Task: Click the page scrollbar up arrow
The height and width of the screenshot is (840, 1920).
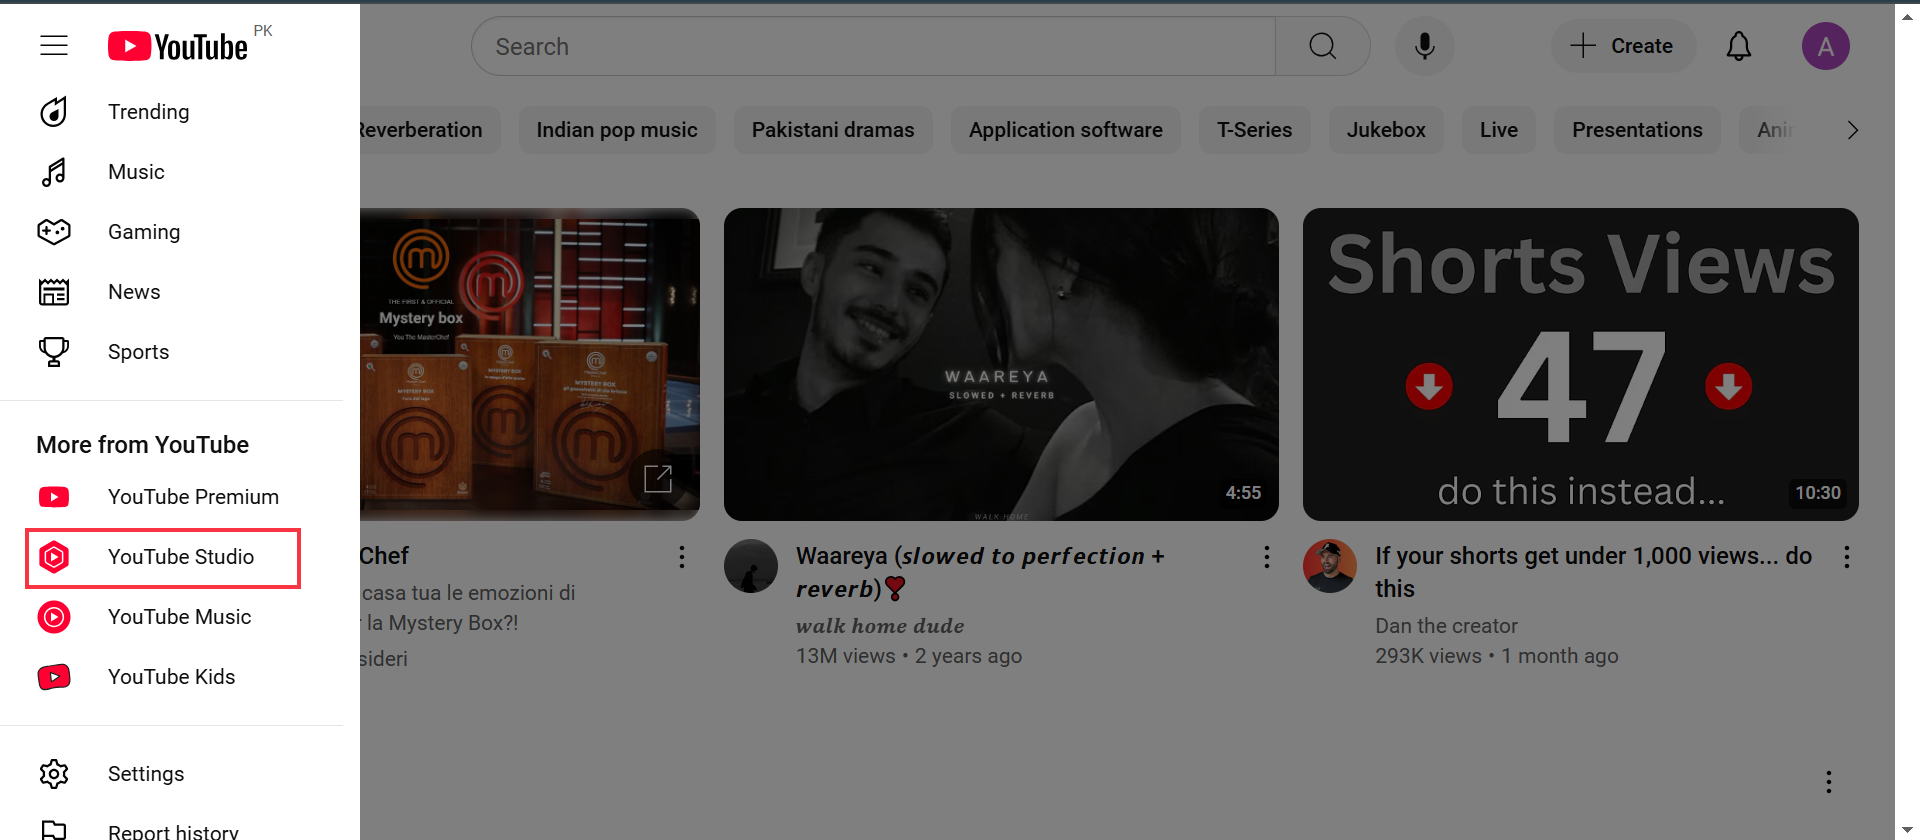Action: [1907, 15]
